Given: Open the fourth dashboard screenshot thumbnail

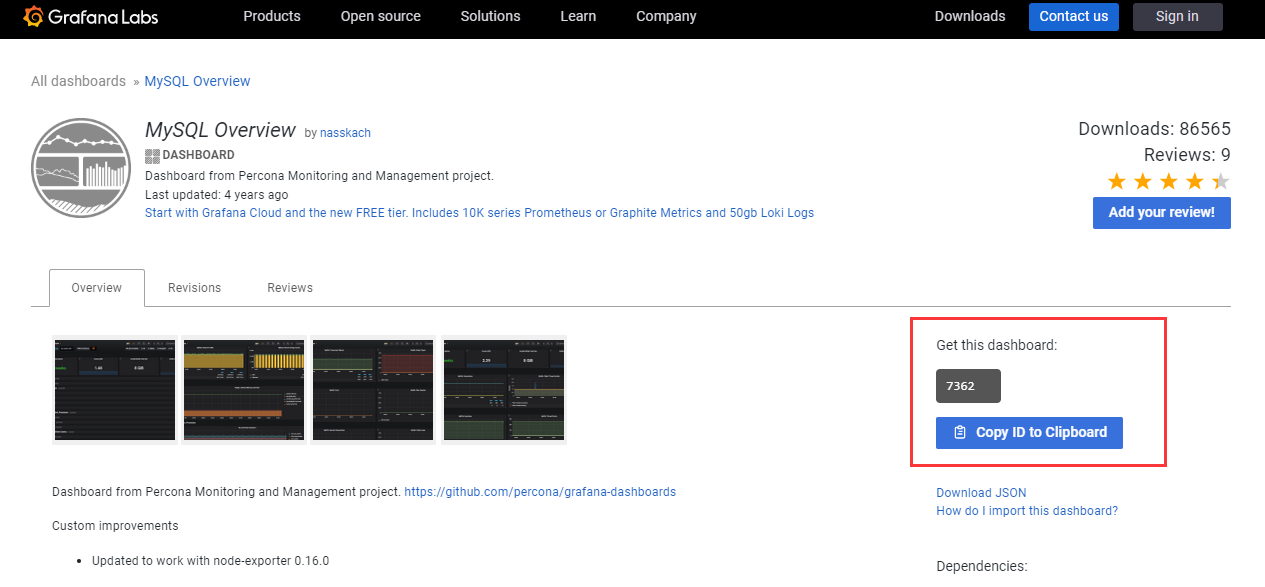Looking at the screenshot, I should tap(504, 389).
